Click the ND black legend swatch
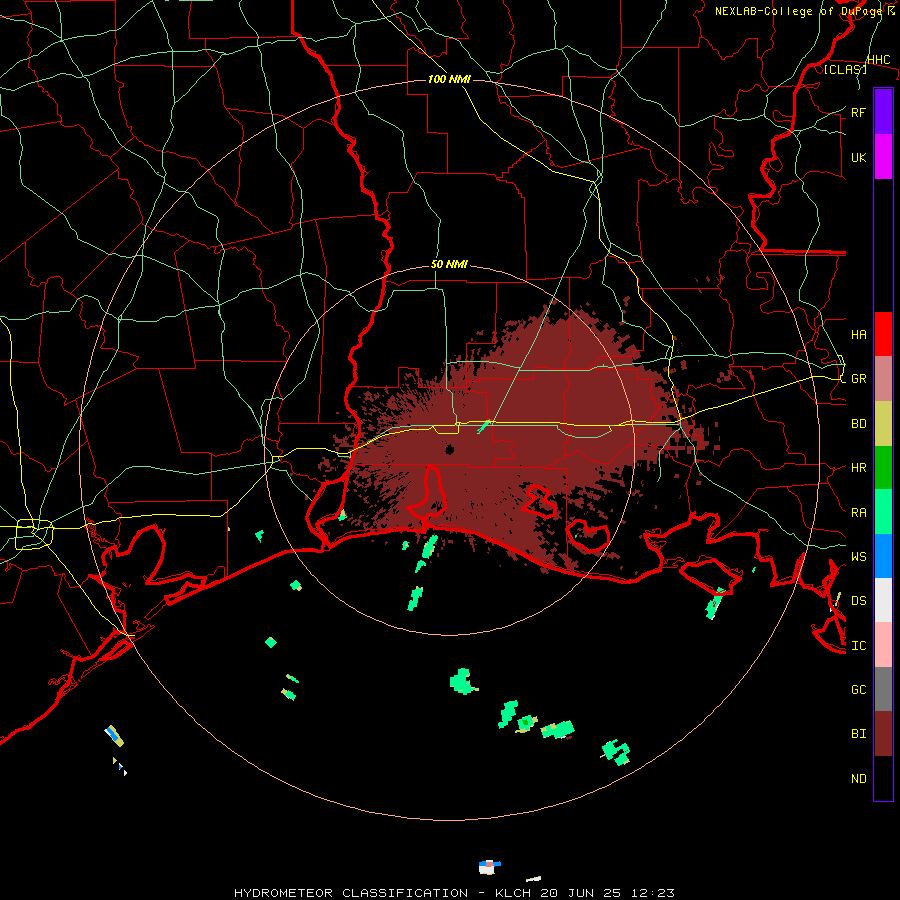The width and height of the screenshot is (900, 900). coord(883,778)
